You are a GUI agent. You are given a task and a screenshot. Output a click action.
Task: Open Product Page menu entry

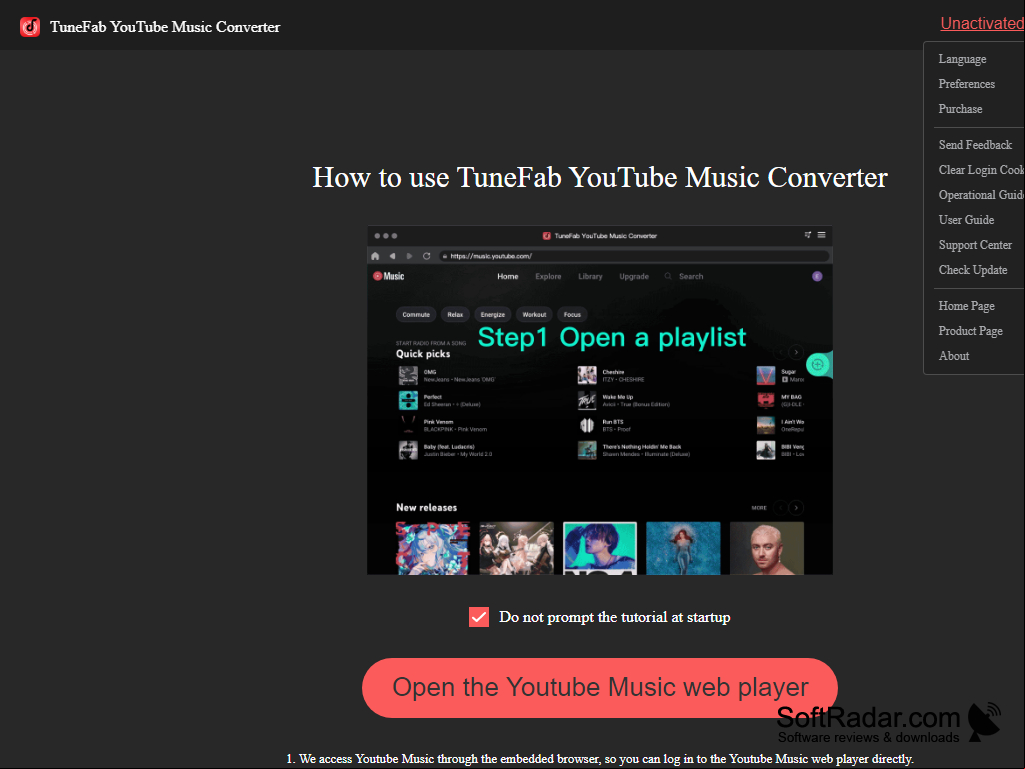970,331
